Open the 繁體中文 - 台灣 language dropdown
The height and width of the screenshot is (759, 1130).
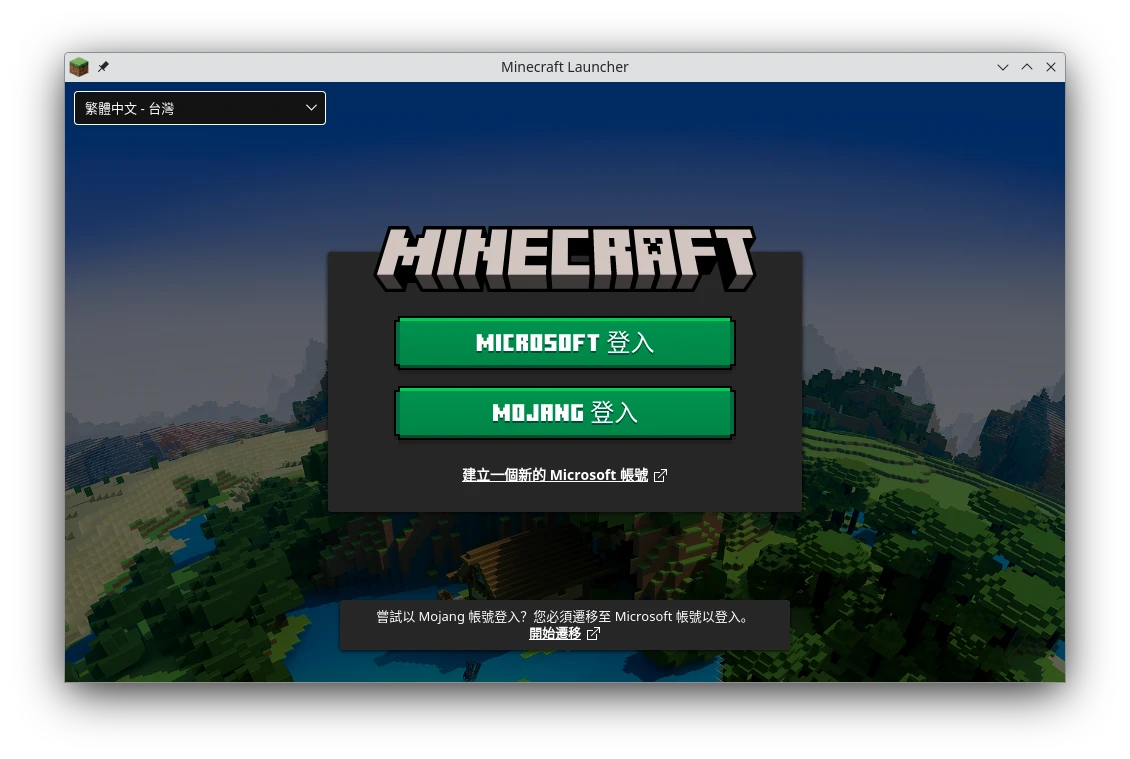tap(200, 108)
